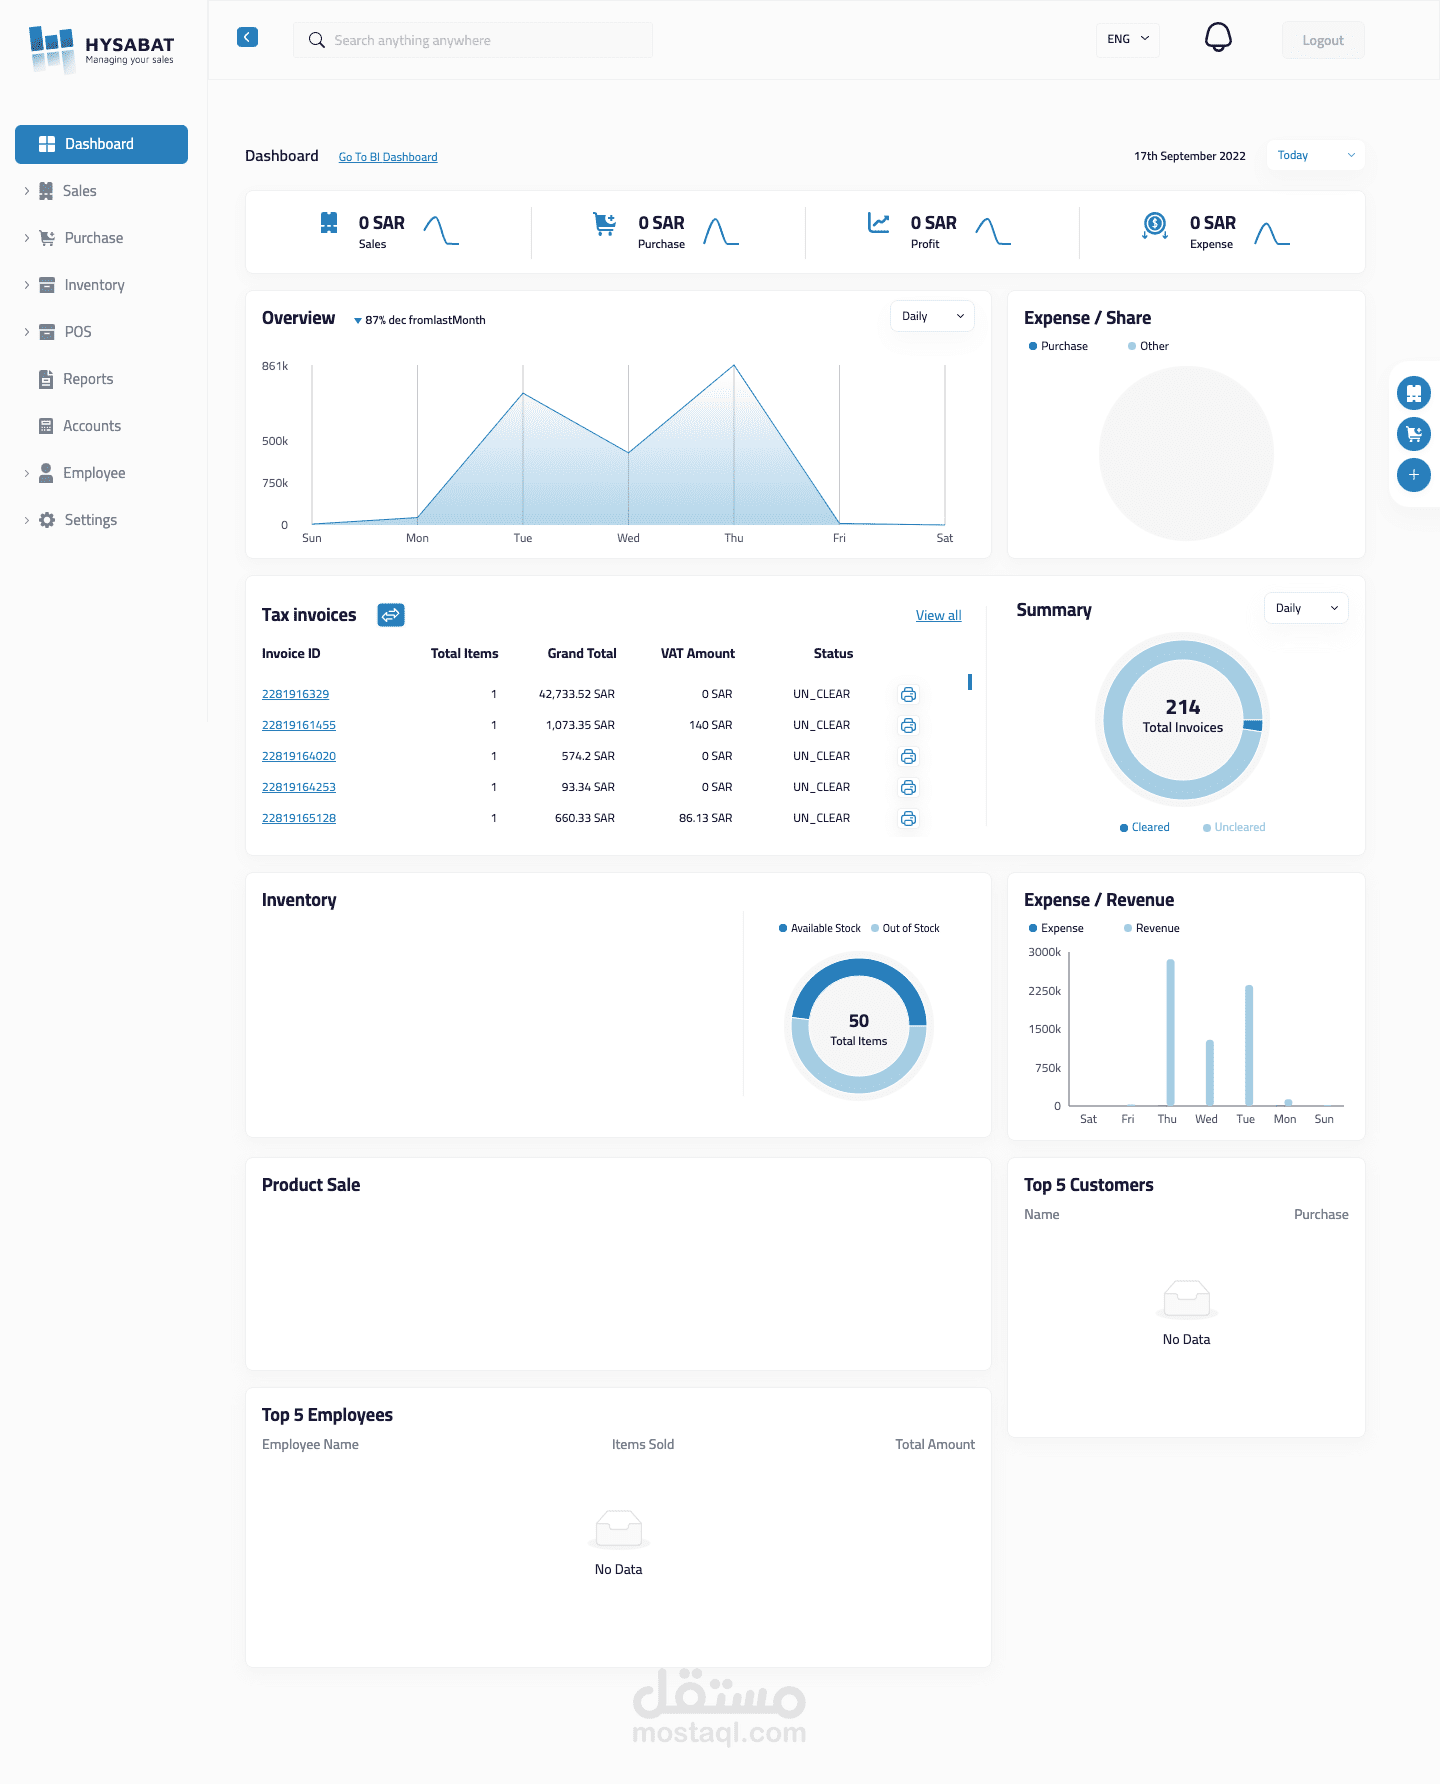
Task: Click the floating purchase cart shortcut
Action: 1413,434
